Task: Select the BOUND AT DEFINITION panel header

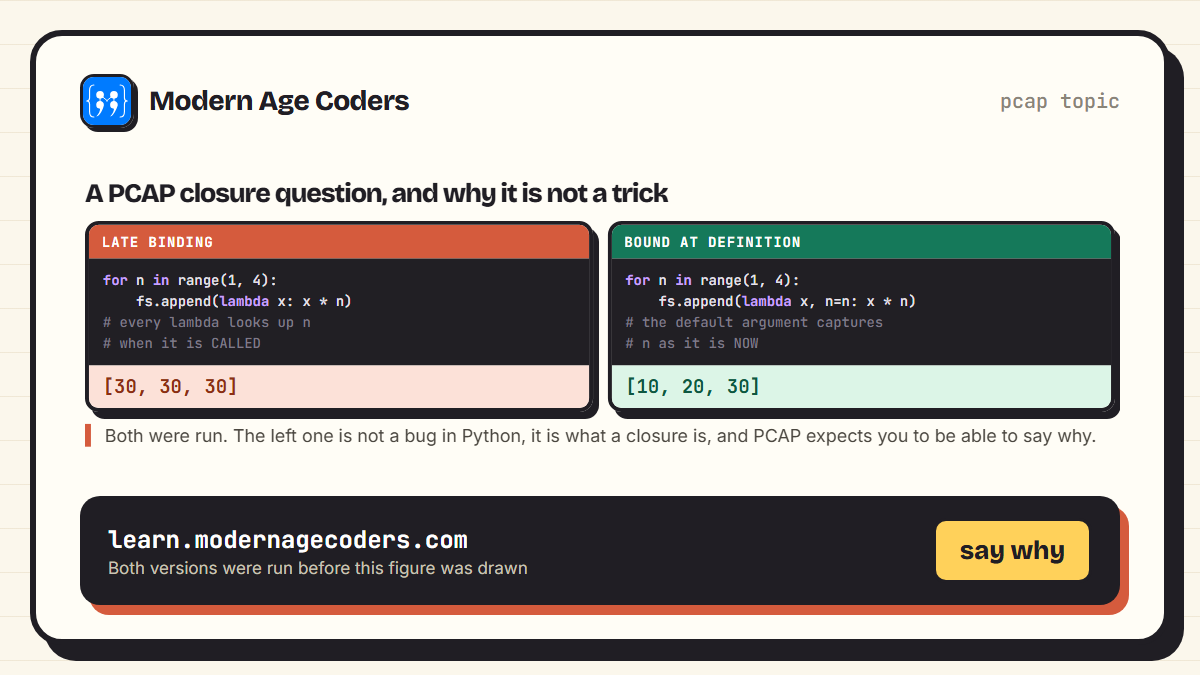Action: (x=861, y=242)
